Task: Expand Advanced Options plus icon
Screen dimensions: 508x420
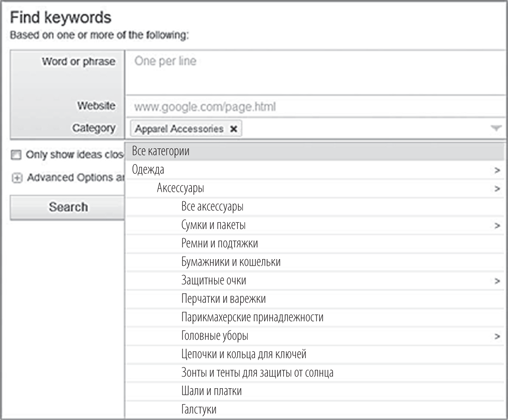Action: (x=17, y=178)
